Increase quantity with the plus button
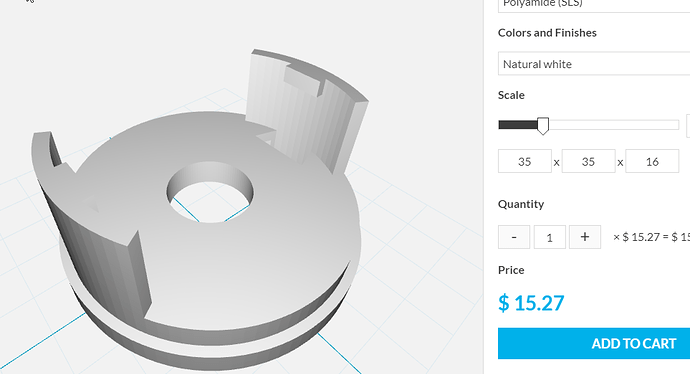 pyautogui.click(x=585, y=237)
